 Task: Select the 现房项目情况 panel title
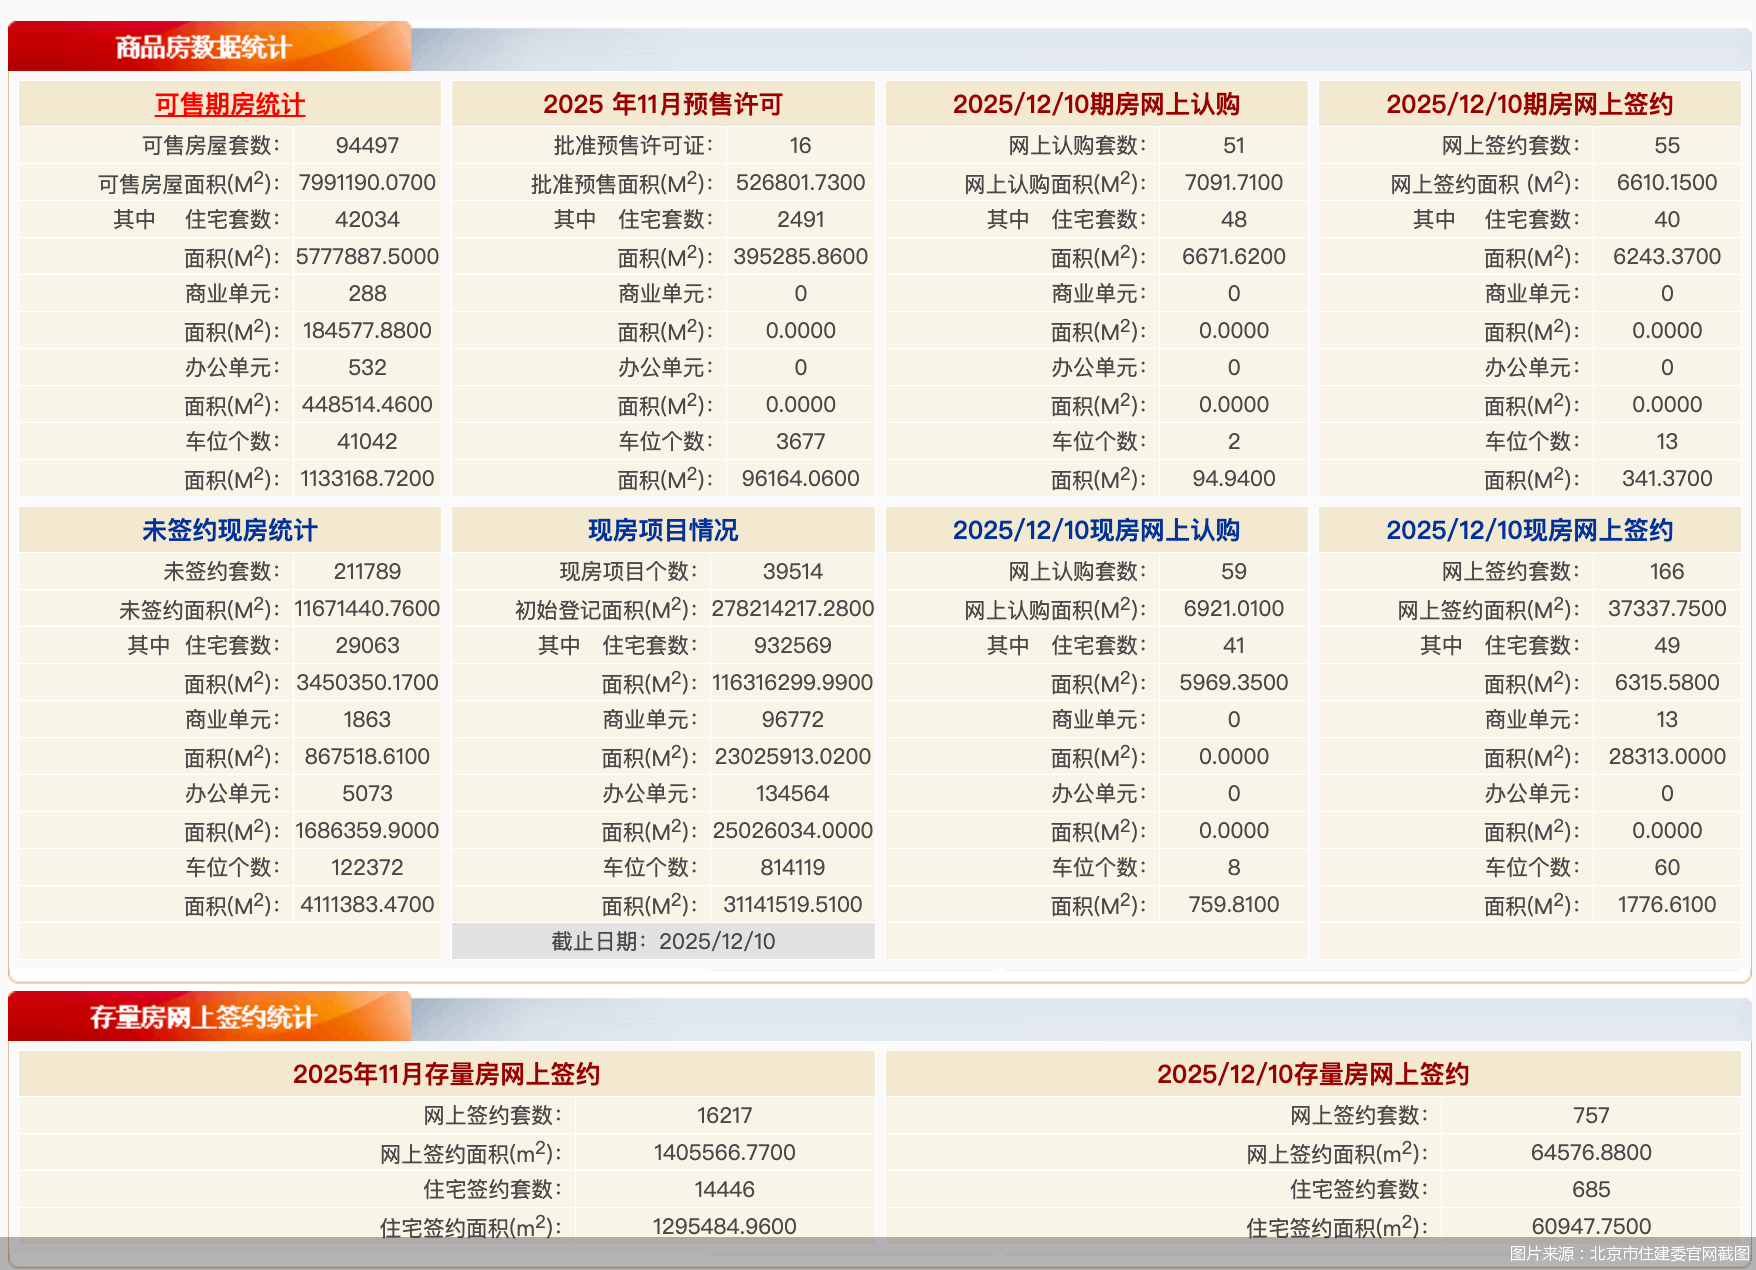[663, 530]
